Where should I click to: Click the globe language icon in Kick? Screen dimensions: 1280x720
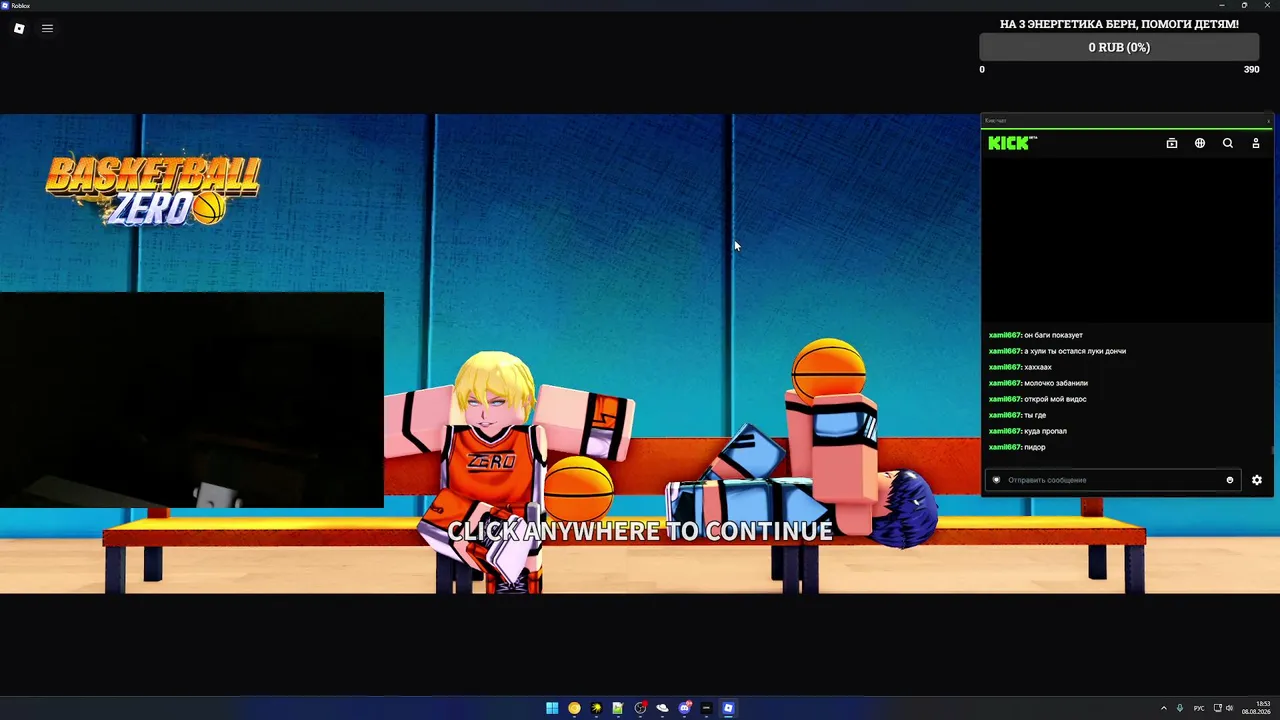click(1200, 143)
